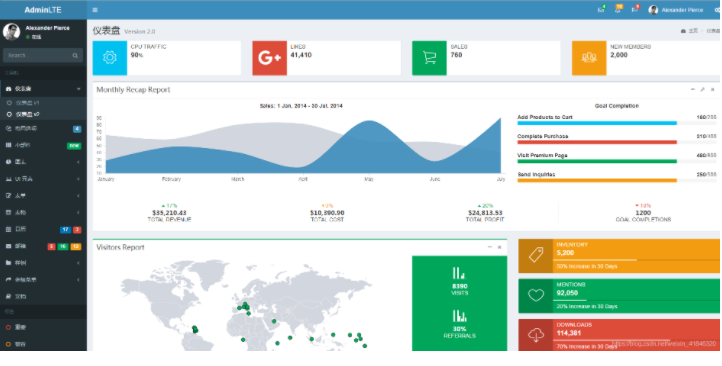The height and width of the screenshot is (366, 722).
Task: Expand the forms edit-icon menu arrow
Action: (x=78, y=196)
